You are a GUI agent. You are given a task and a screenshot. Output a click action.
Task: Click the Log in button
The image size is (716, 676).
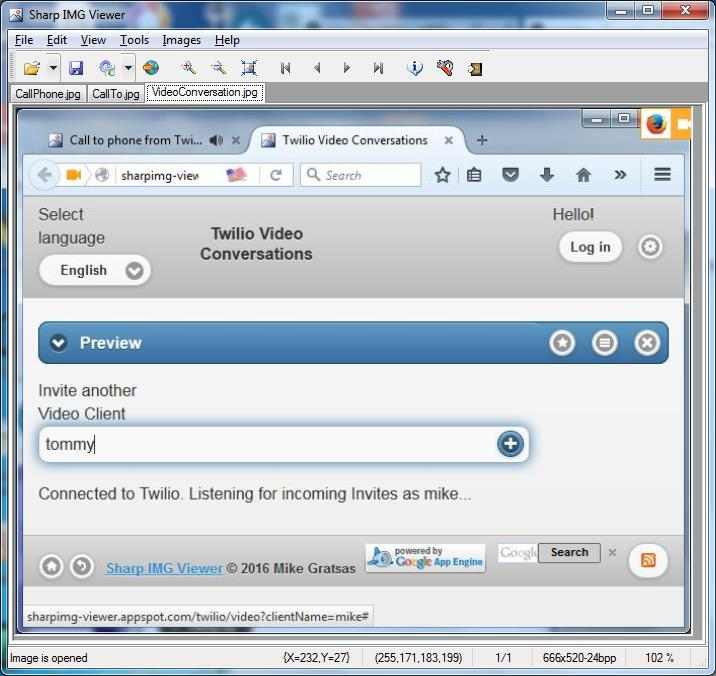coord(590,247)
